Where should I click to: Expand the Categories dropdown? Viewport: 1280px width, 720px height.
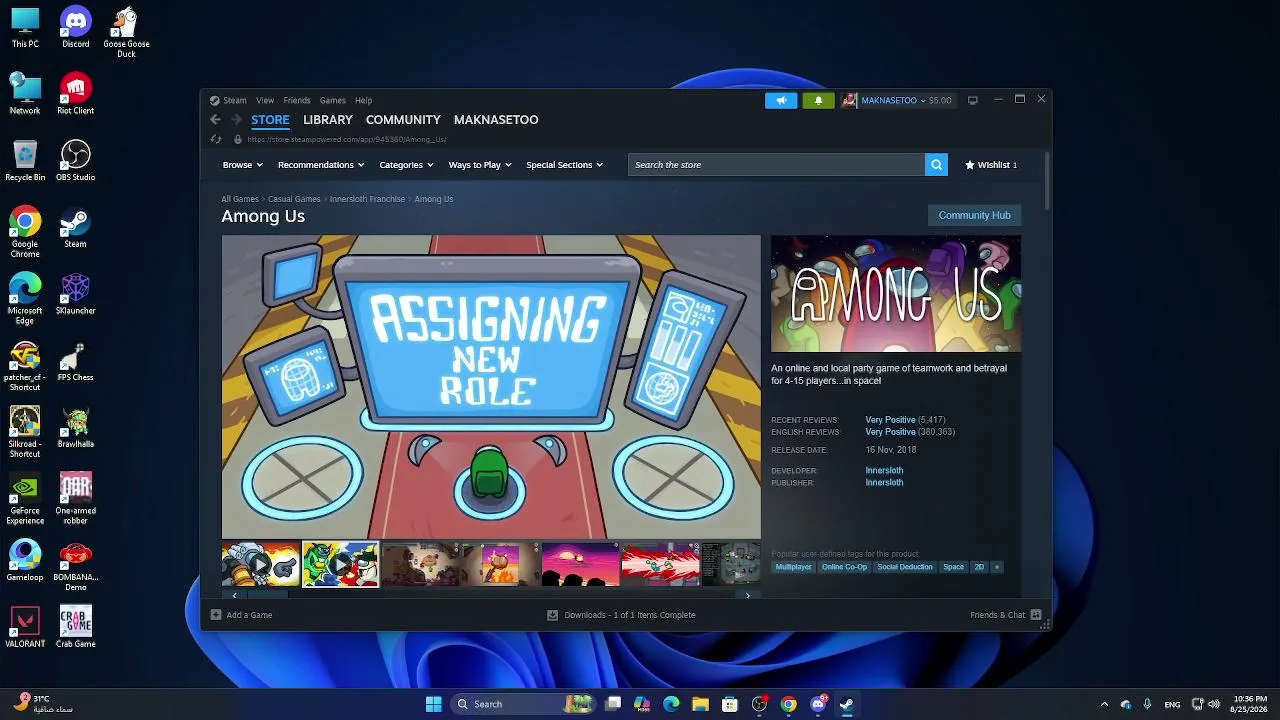(406, 165)
